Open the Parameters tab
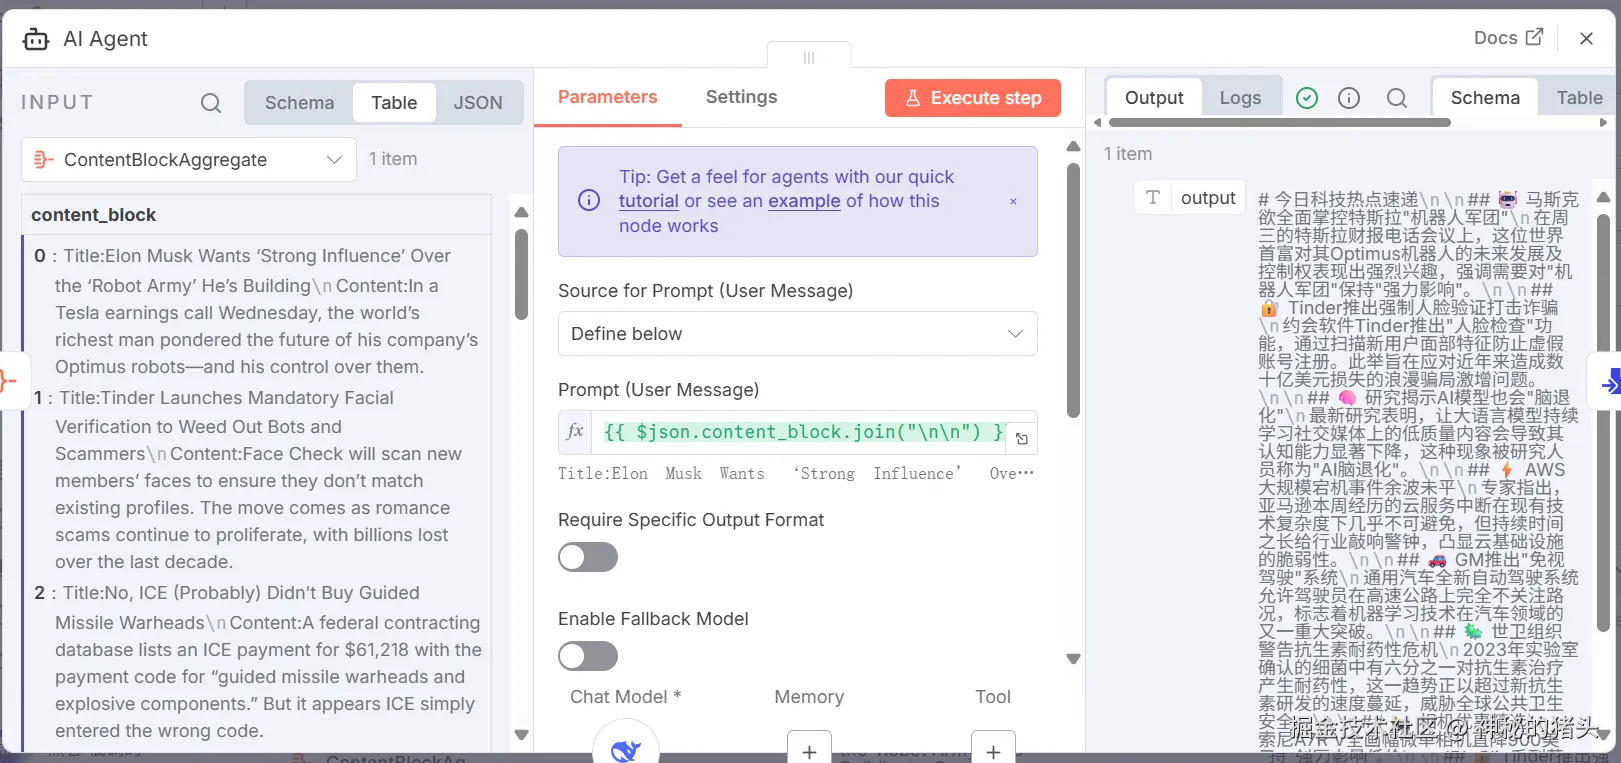Screen dimensions: 1621x763 tap(607, 97)
